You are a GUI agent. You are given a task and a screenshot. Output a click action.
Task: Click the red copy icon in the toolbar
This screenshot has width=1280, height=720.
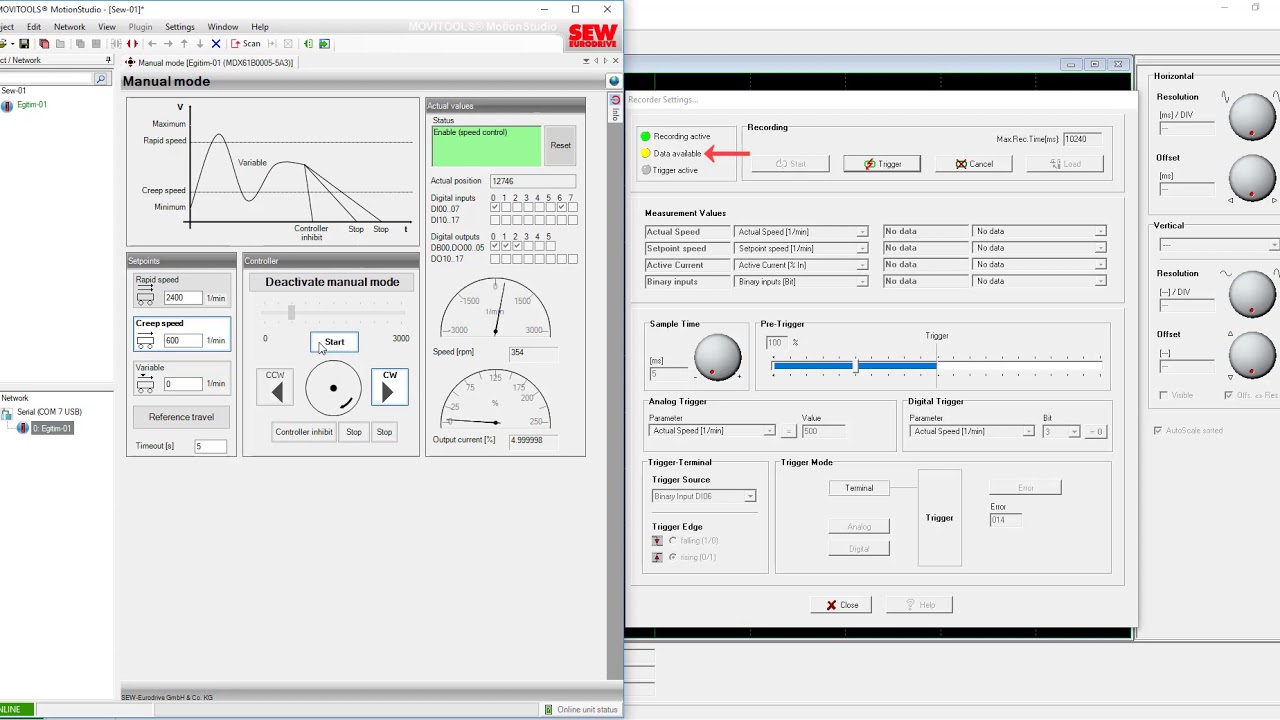(43, 44)
